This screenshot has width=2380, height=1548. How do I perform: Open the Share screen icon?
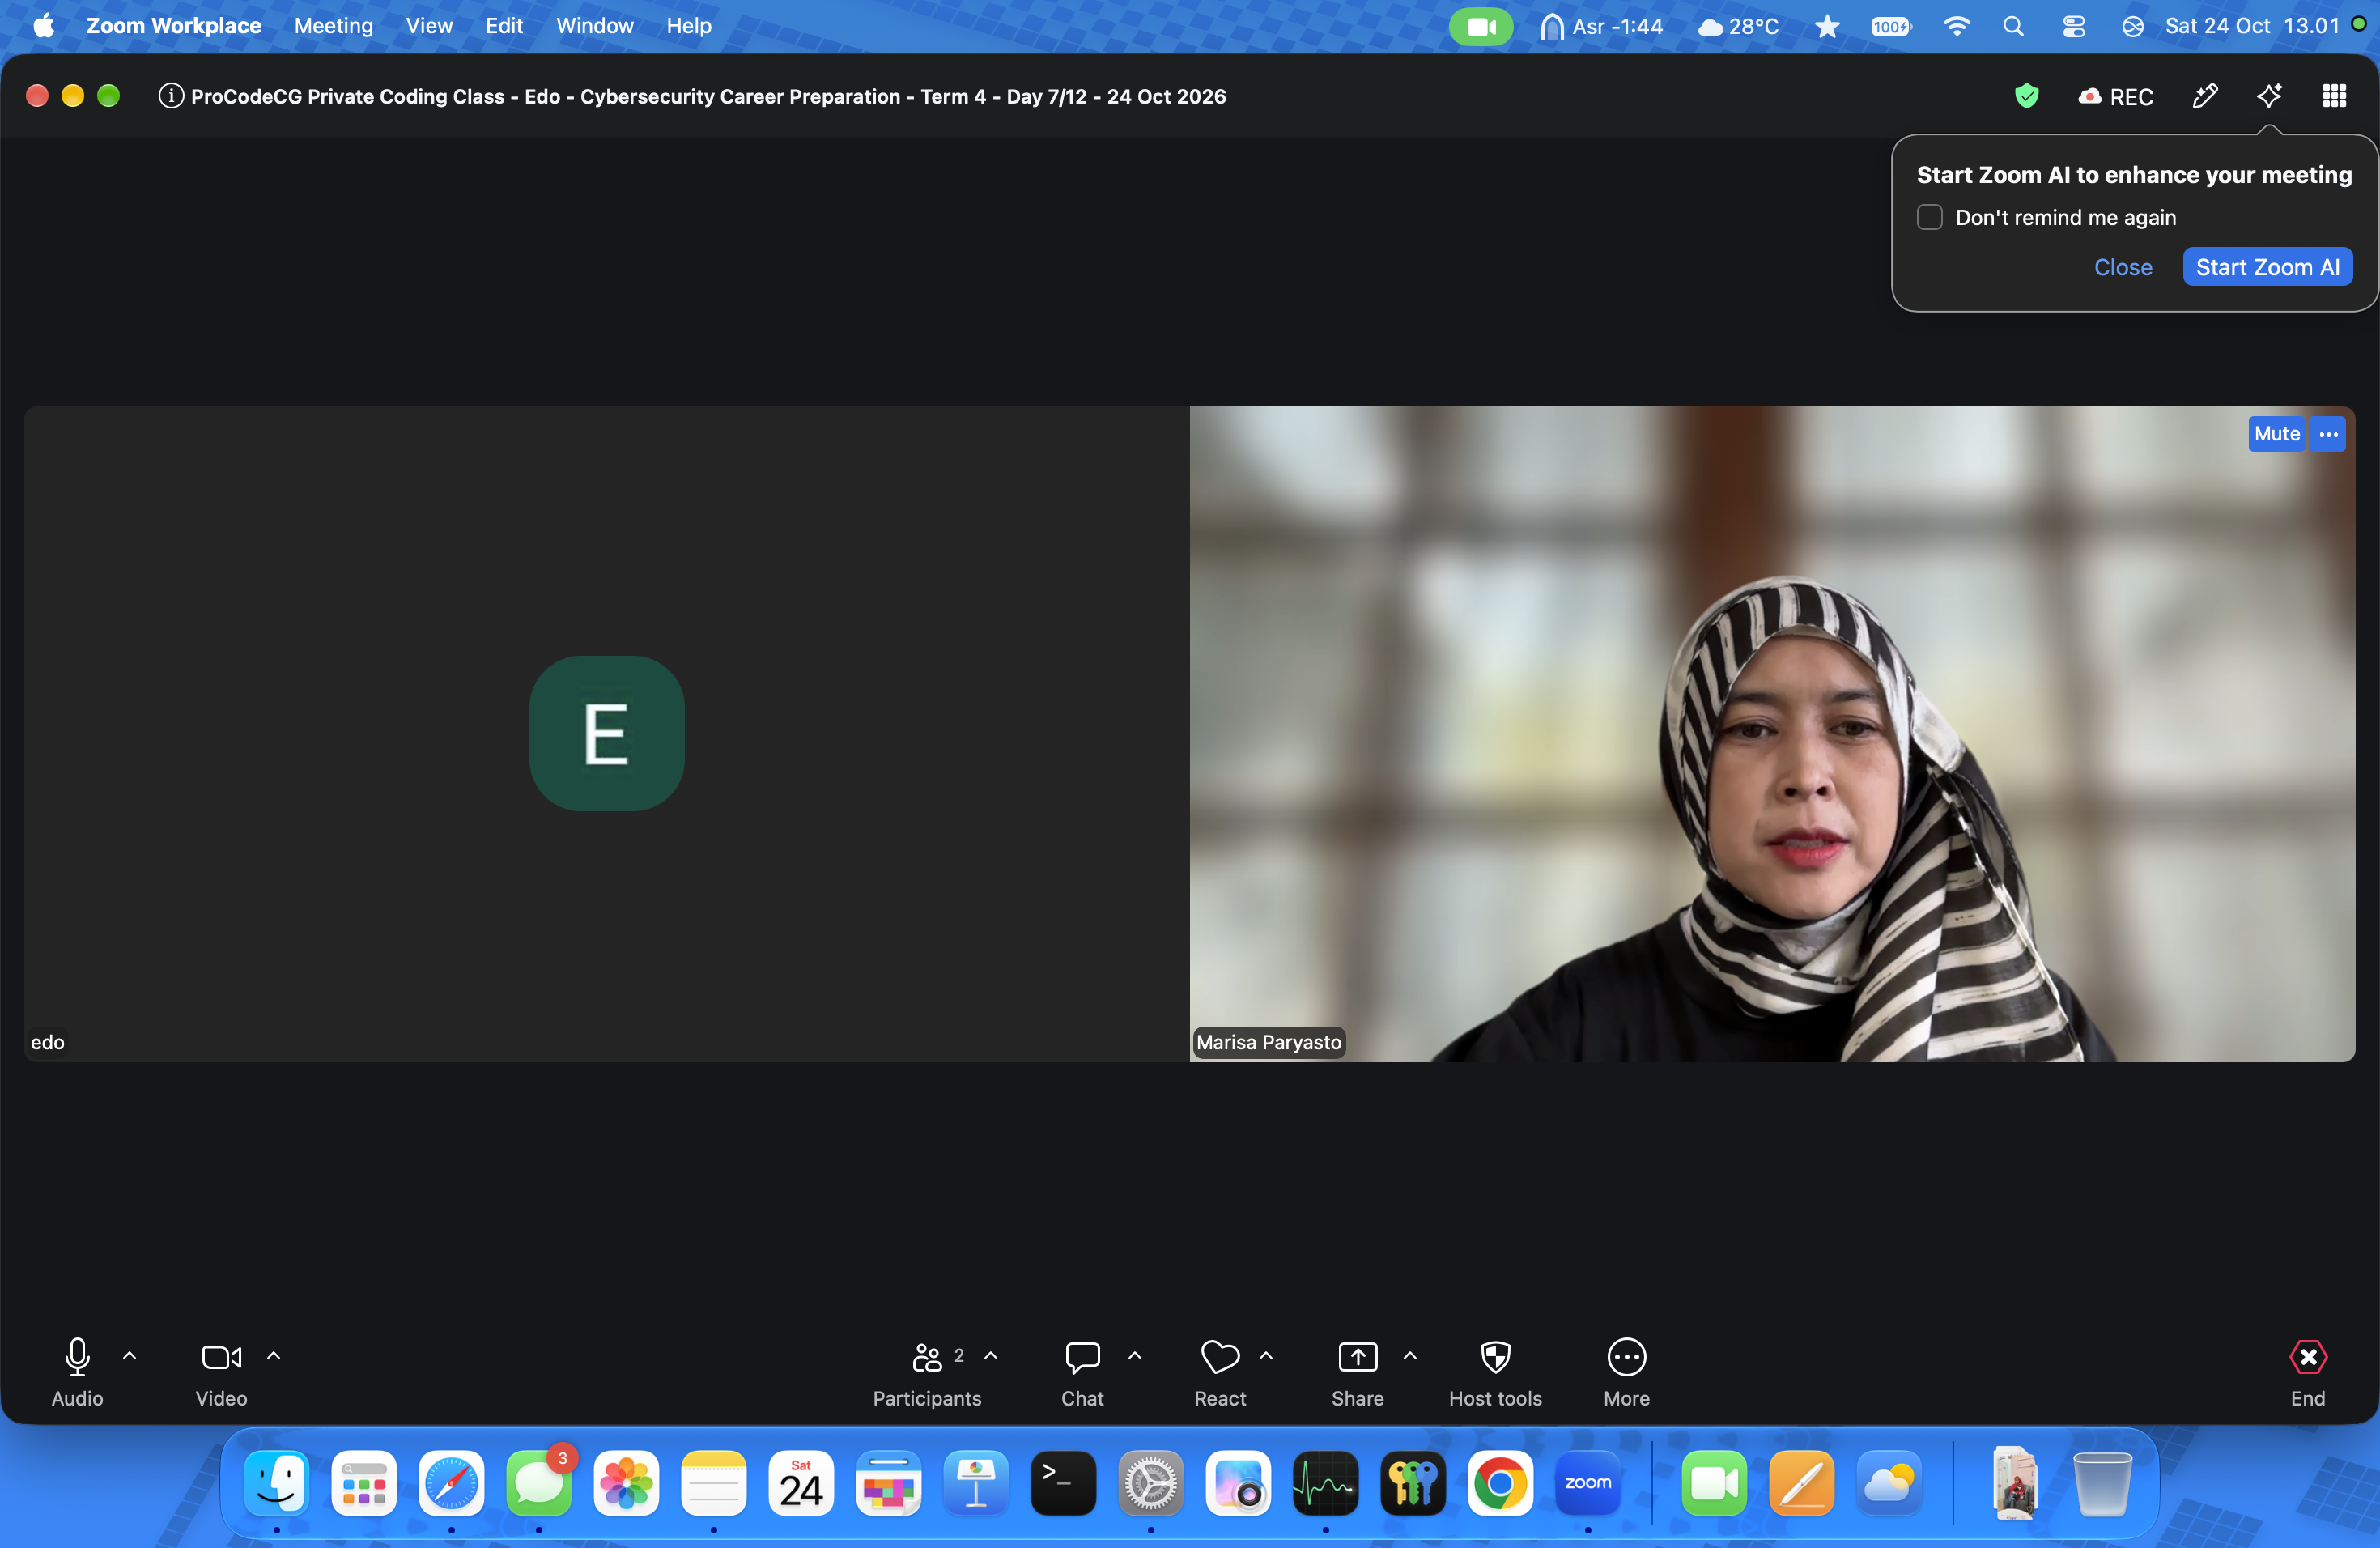coord(1357,1357)
